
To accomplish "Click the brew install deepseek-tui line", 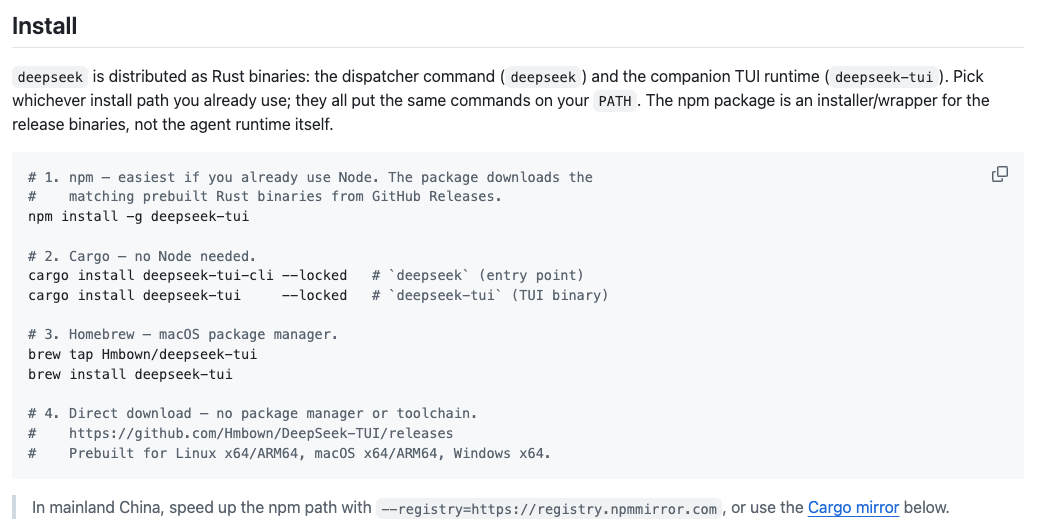I will (x=130, y=374).
